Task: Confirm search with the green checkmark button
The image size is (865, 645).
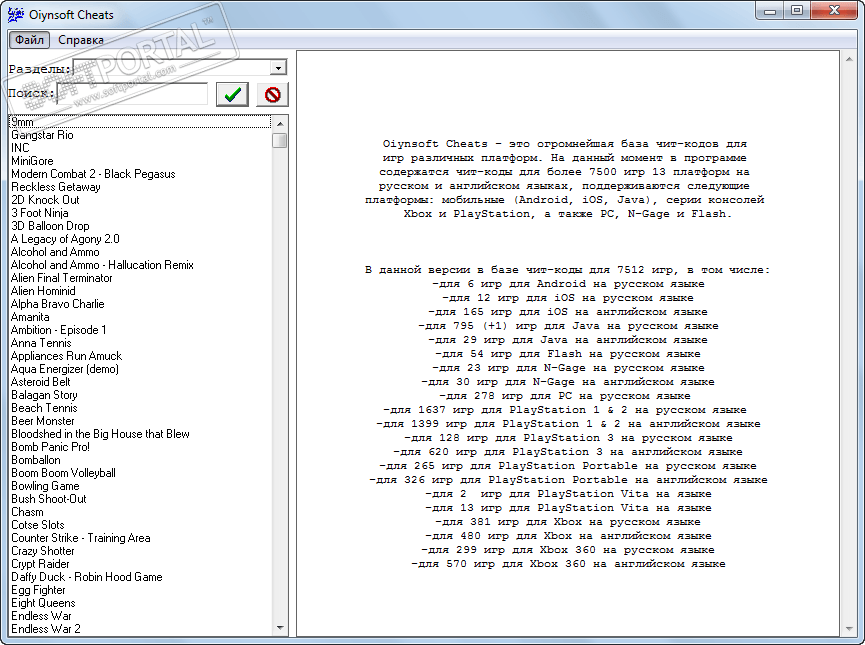Action: point(232,94)
